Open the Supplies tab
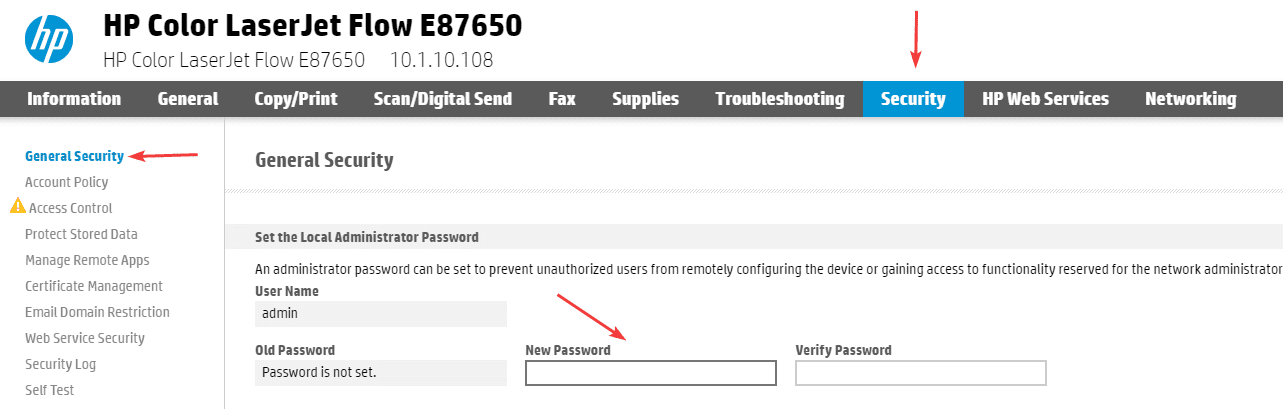The image size is (1283, 409). pyautogui.click(x=645, y=99)
